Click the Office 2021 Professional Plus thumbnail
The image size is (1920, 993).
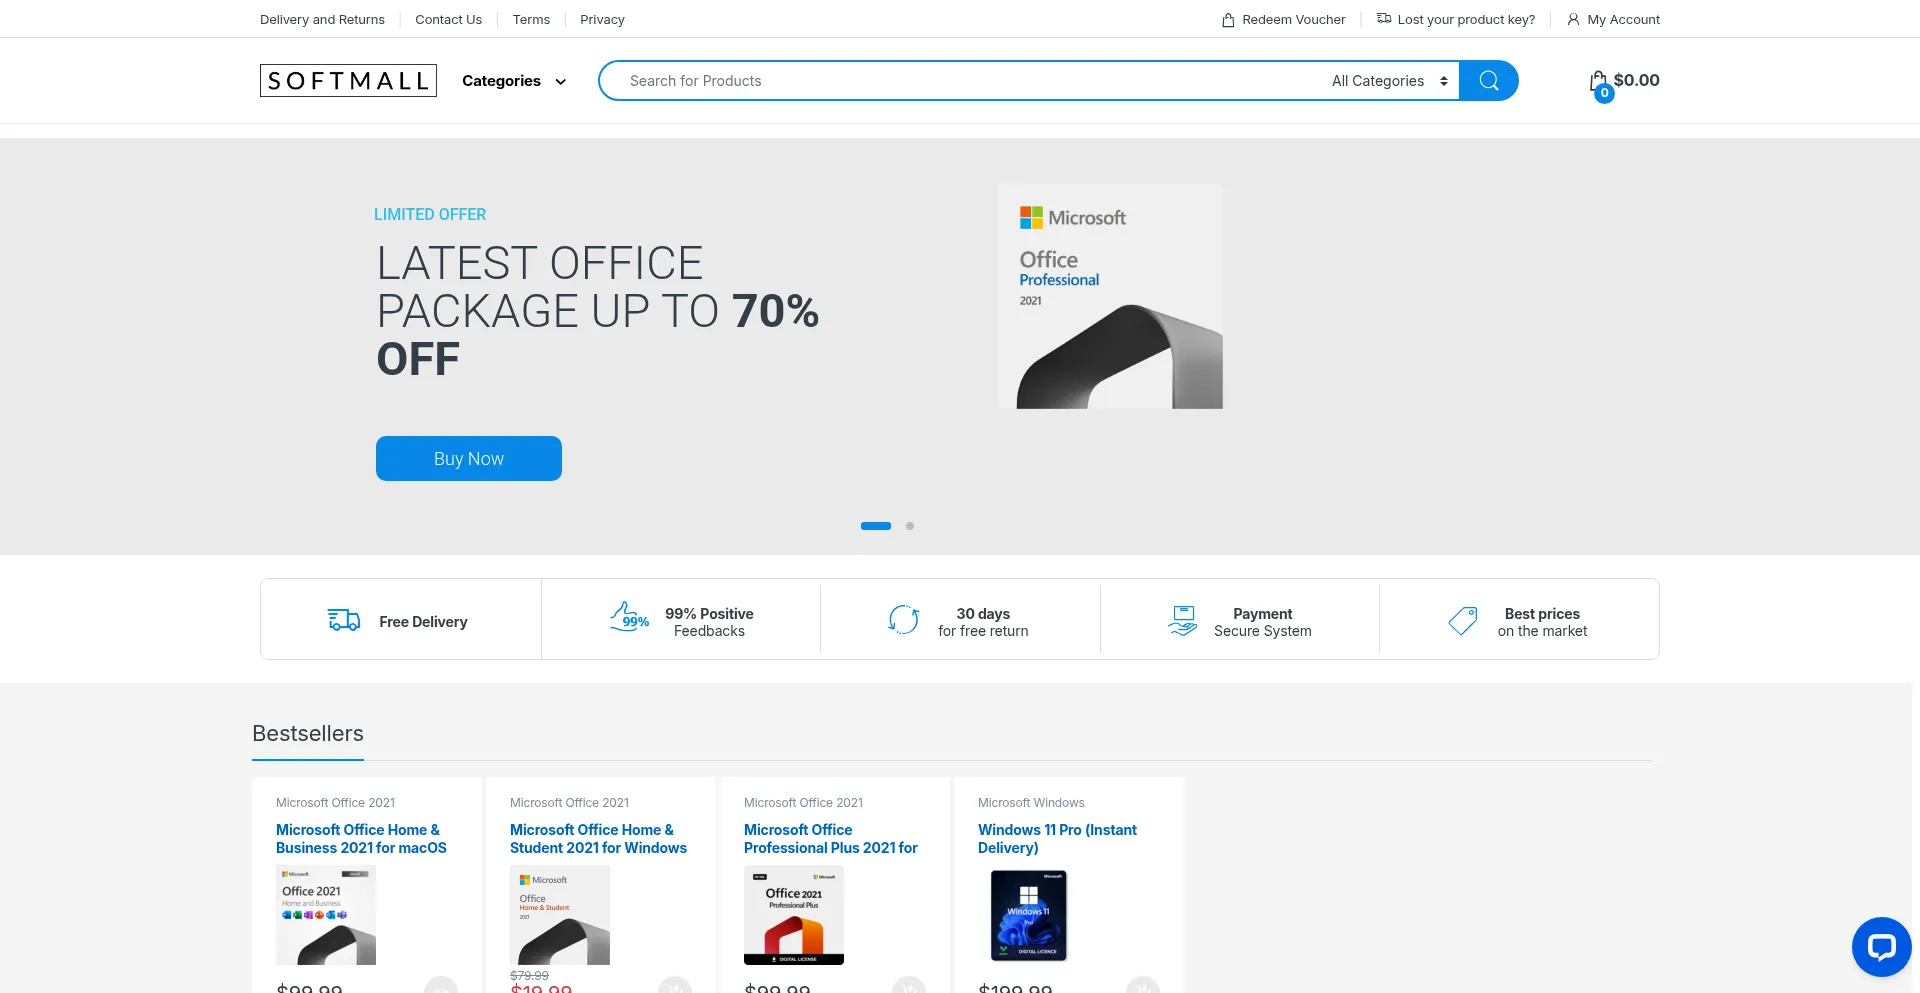tap(794, 915)
